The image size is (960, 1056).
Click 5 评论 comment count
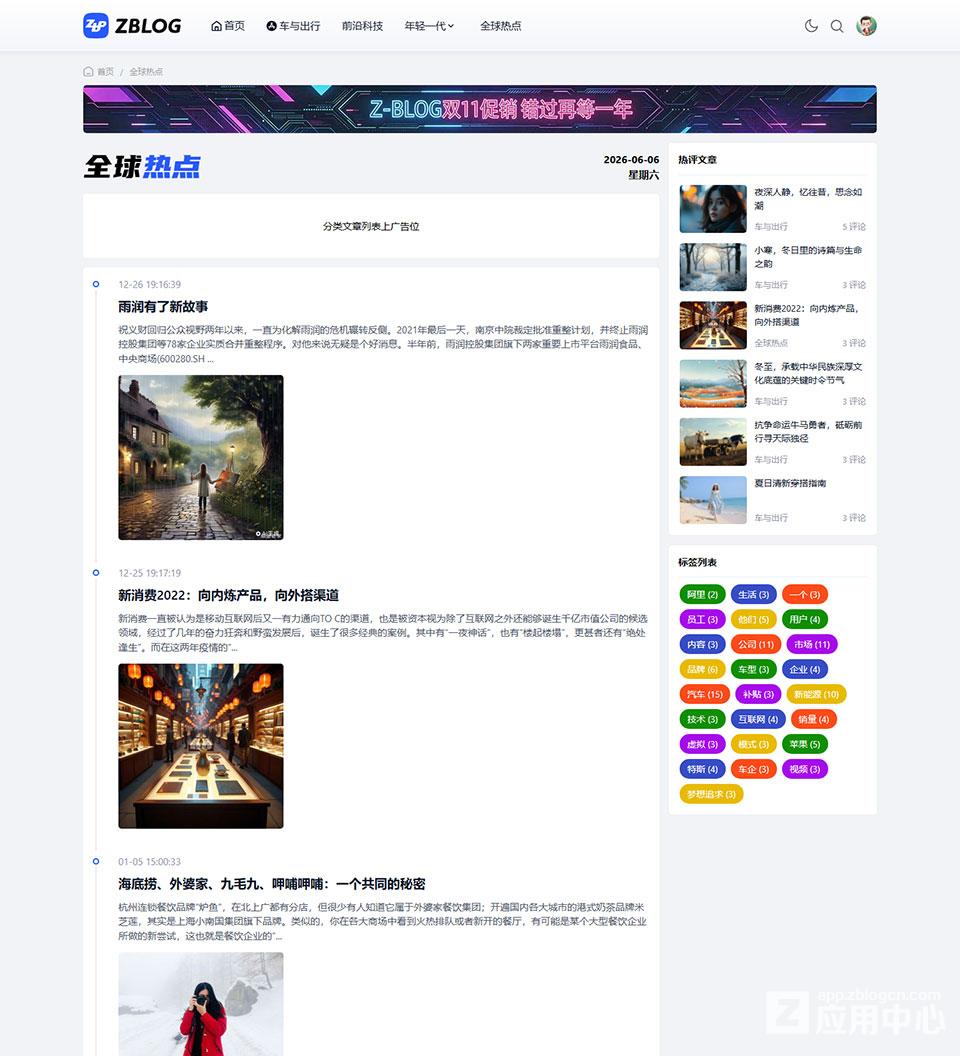(854, 226)
